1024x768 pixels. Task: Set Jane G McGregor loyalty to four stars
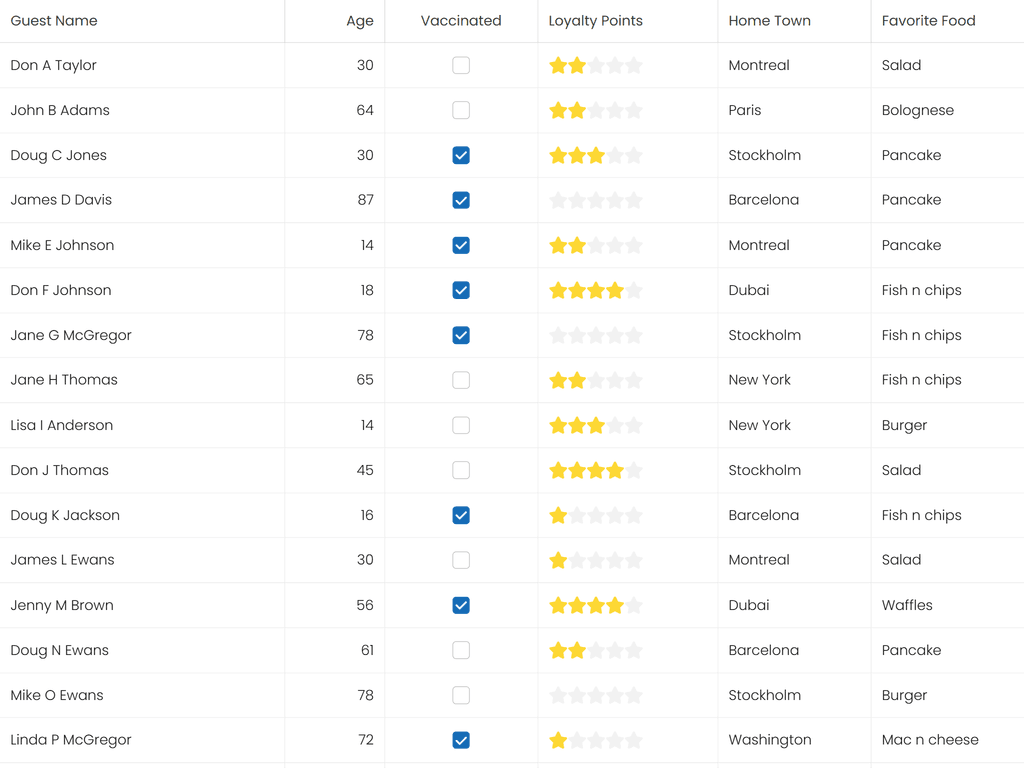[615, 336]
